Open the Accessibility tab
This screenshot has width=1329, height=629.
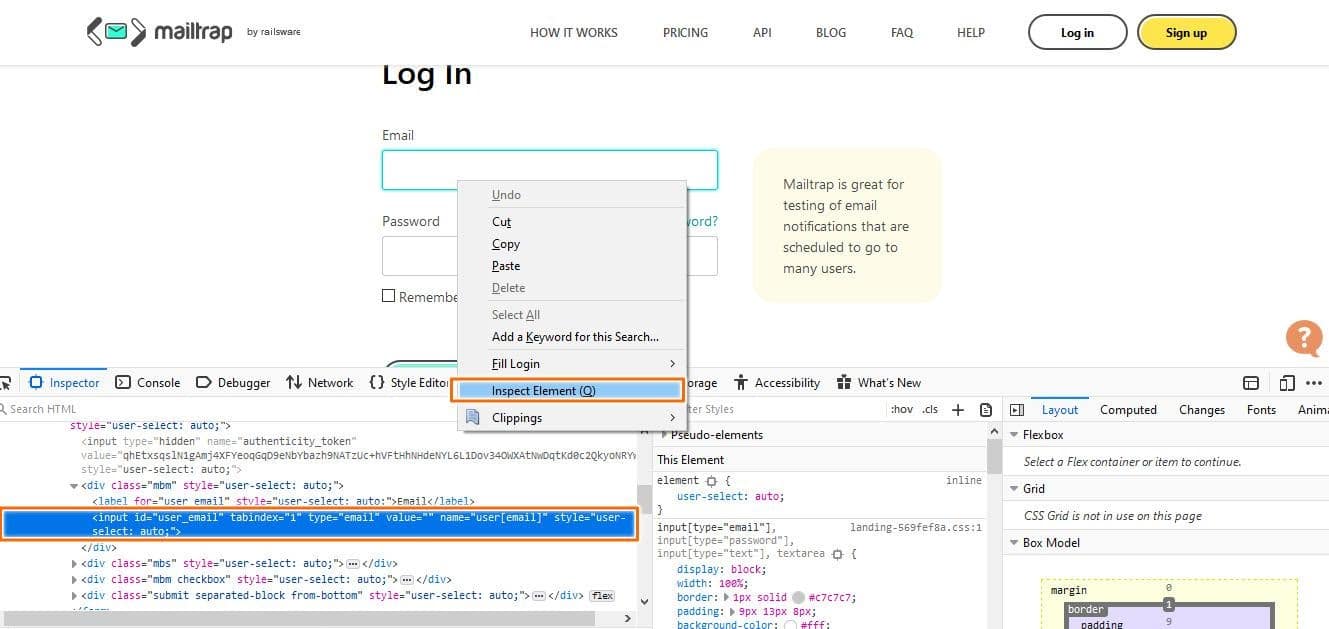[x=777, y=382]
